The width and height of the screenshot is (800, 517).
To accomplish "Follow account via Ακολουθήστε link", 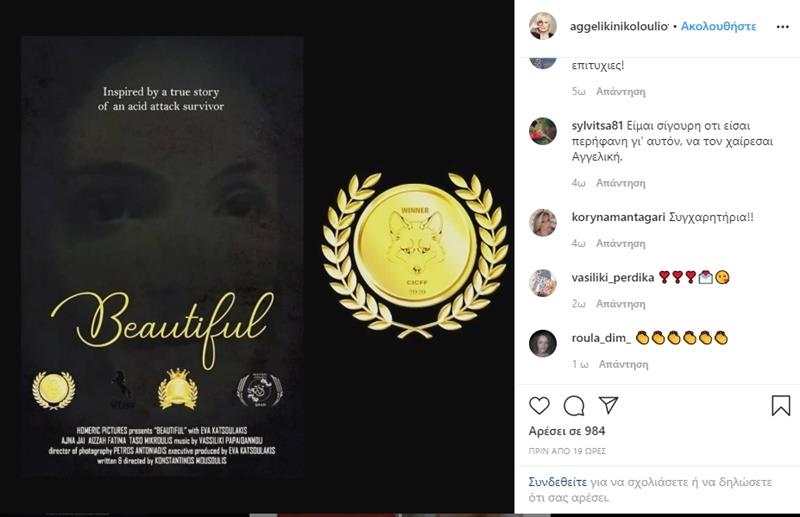I will [718, 26].
